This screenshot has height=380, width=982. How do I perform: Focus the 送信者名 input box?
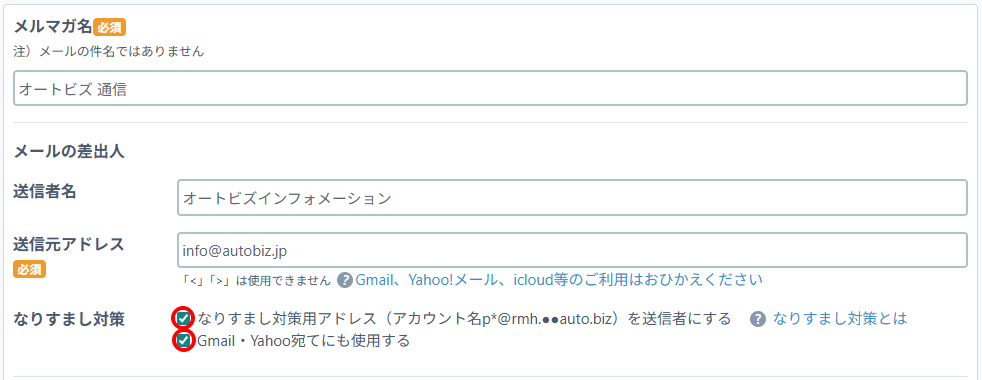coord(572,198)
